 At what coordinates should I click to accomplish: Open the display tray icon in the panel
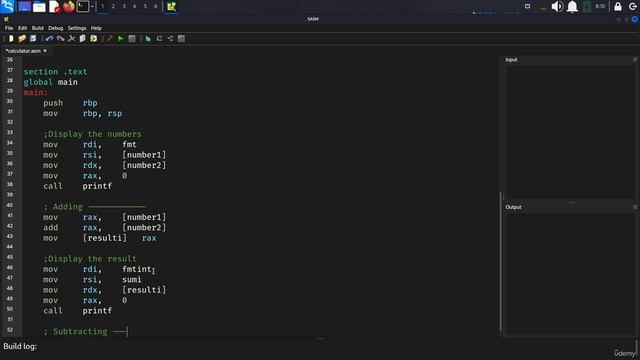(x=527, y=6)
